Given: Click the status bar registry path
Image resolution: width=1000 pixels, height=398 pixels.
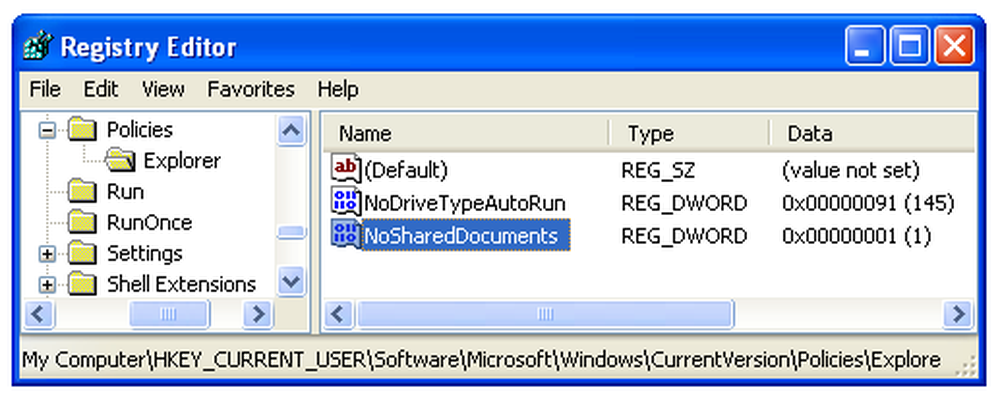Looking at the screenshot, I should pos(481,360).
